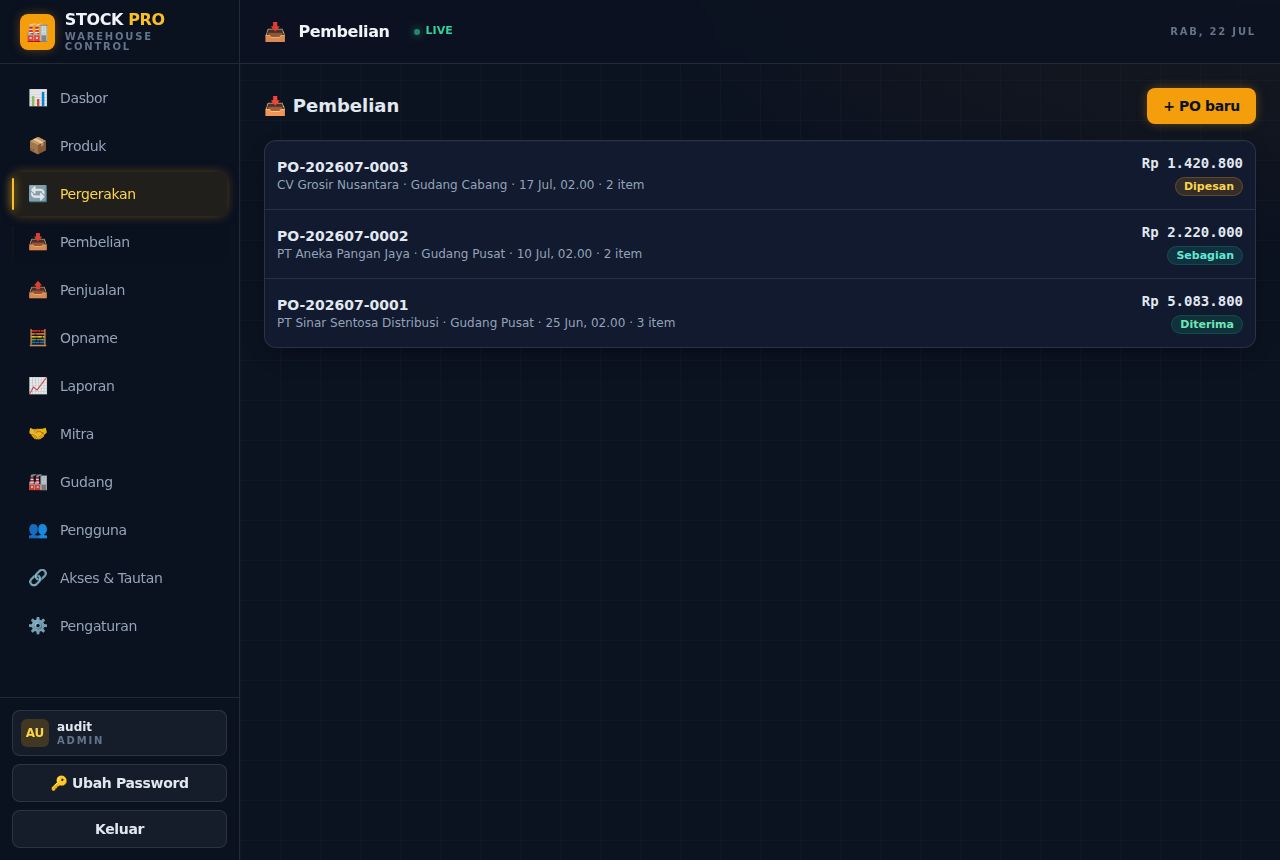Go to Pembelian in the sidebar
This screenshot has height=860, width=1280.
[x=120, y=242]
